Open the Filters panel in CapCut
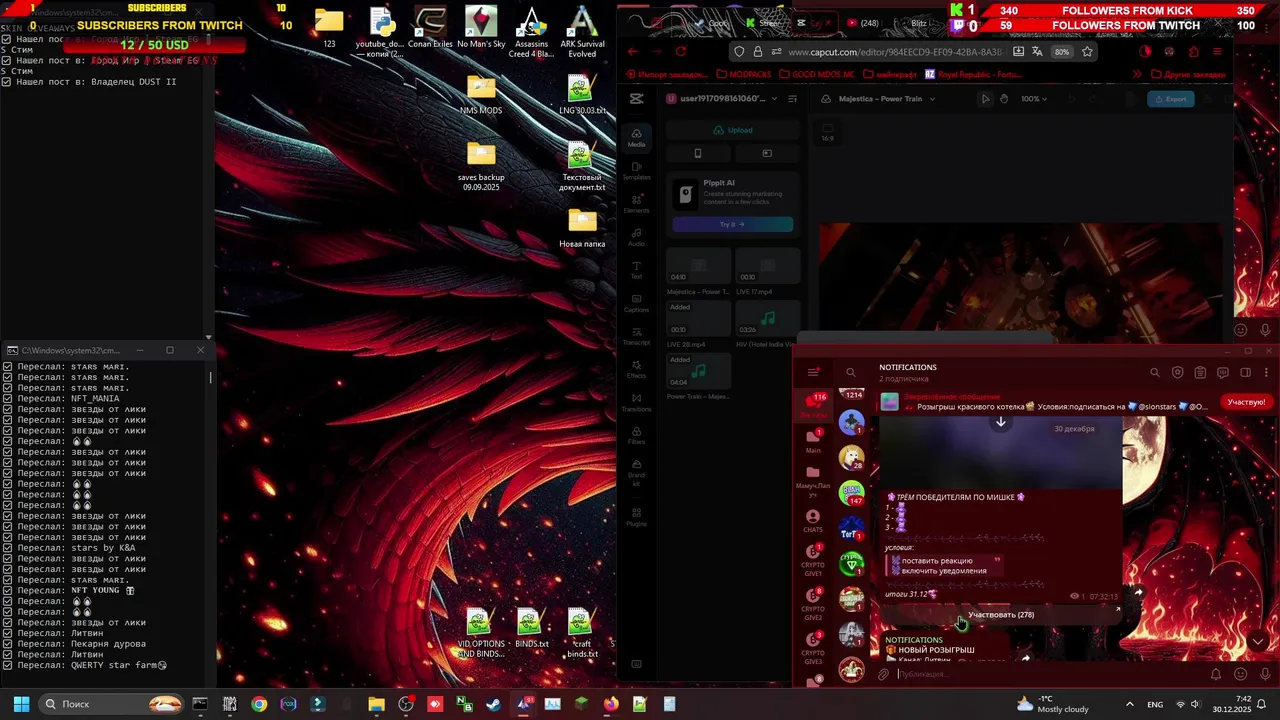The height and width of the screenshot is (720, 1280). click(636, 435)
